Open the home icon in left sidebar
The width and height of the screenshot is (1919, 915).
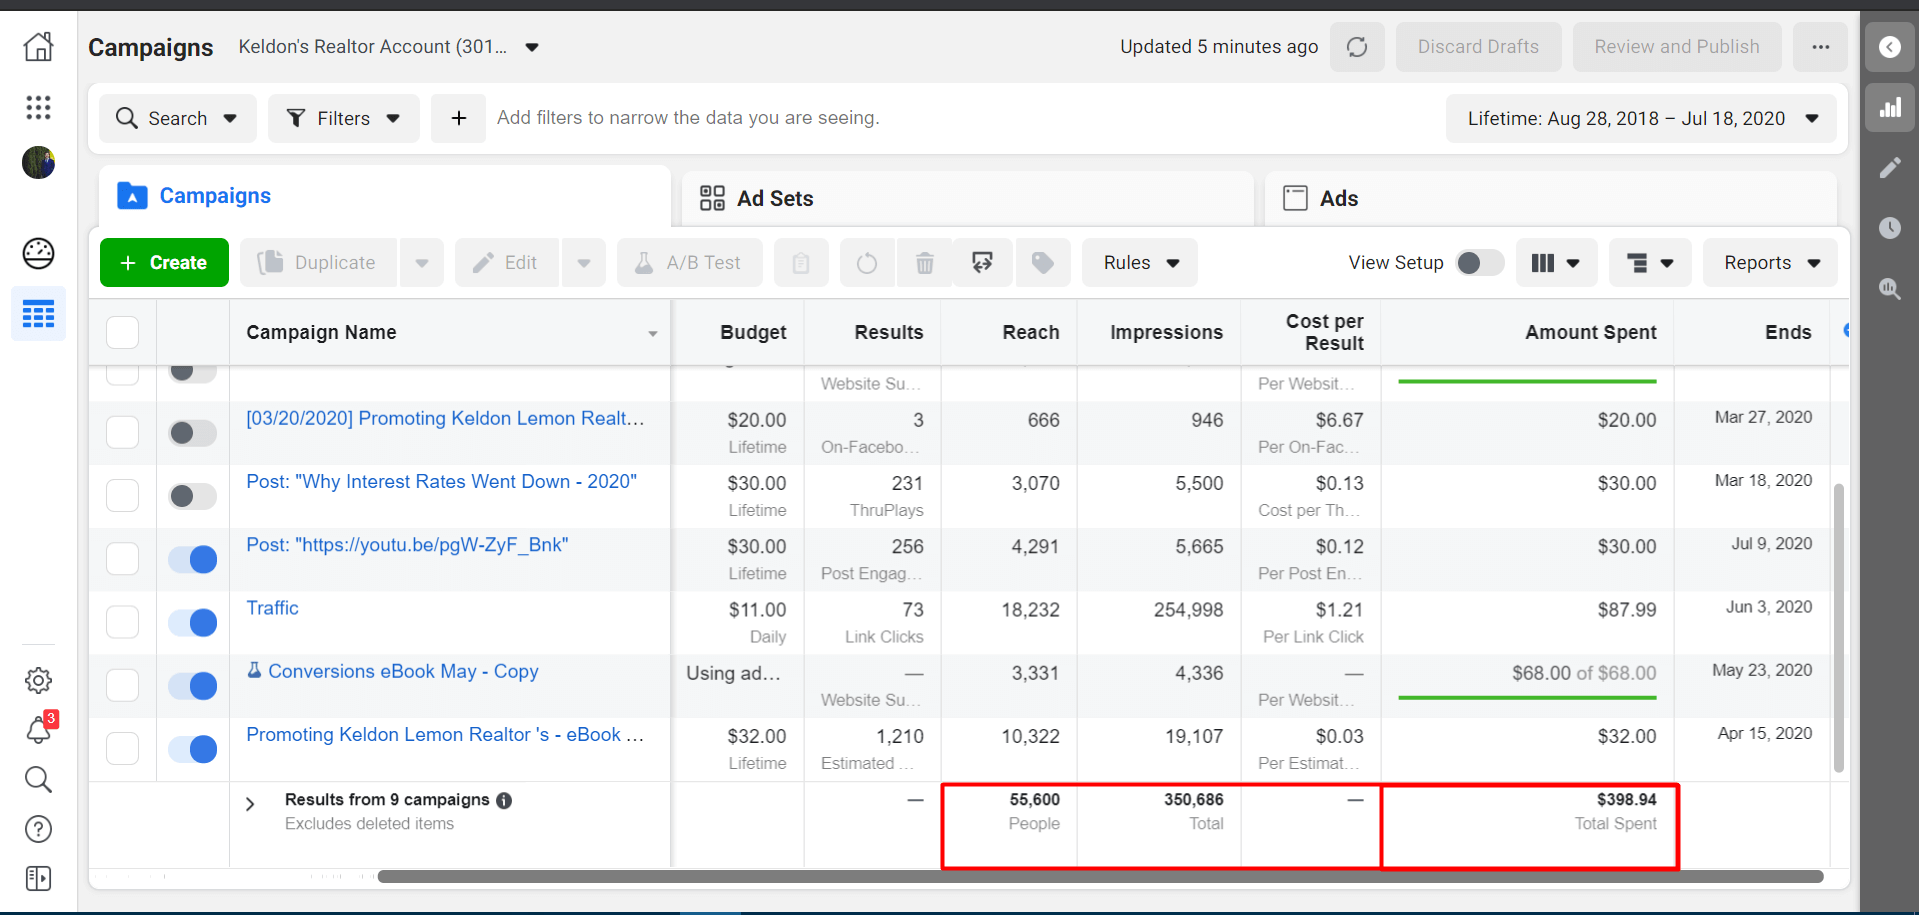[38, 46]
